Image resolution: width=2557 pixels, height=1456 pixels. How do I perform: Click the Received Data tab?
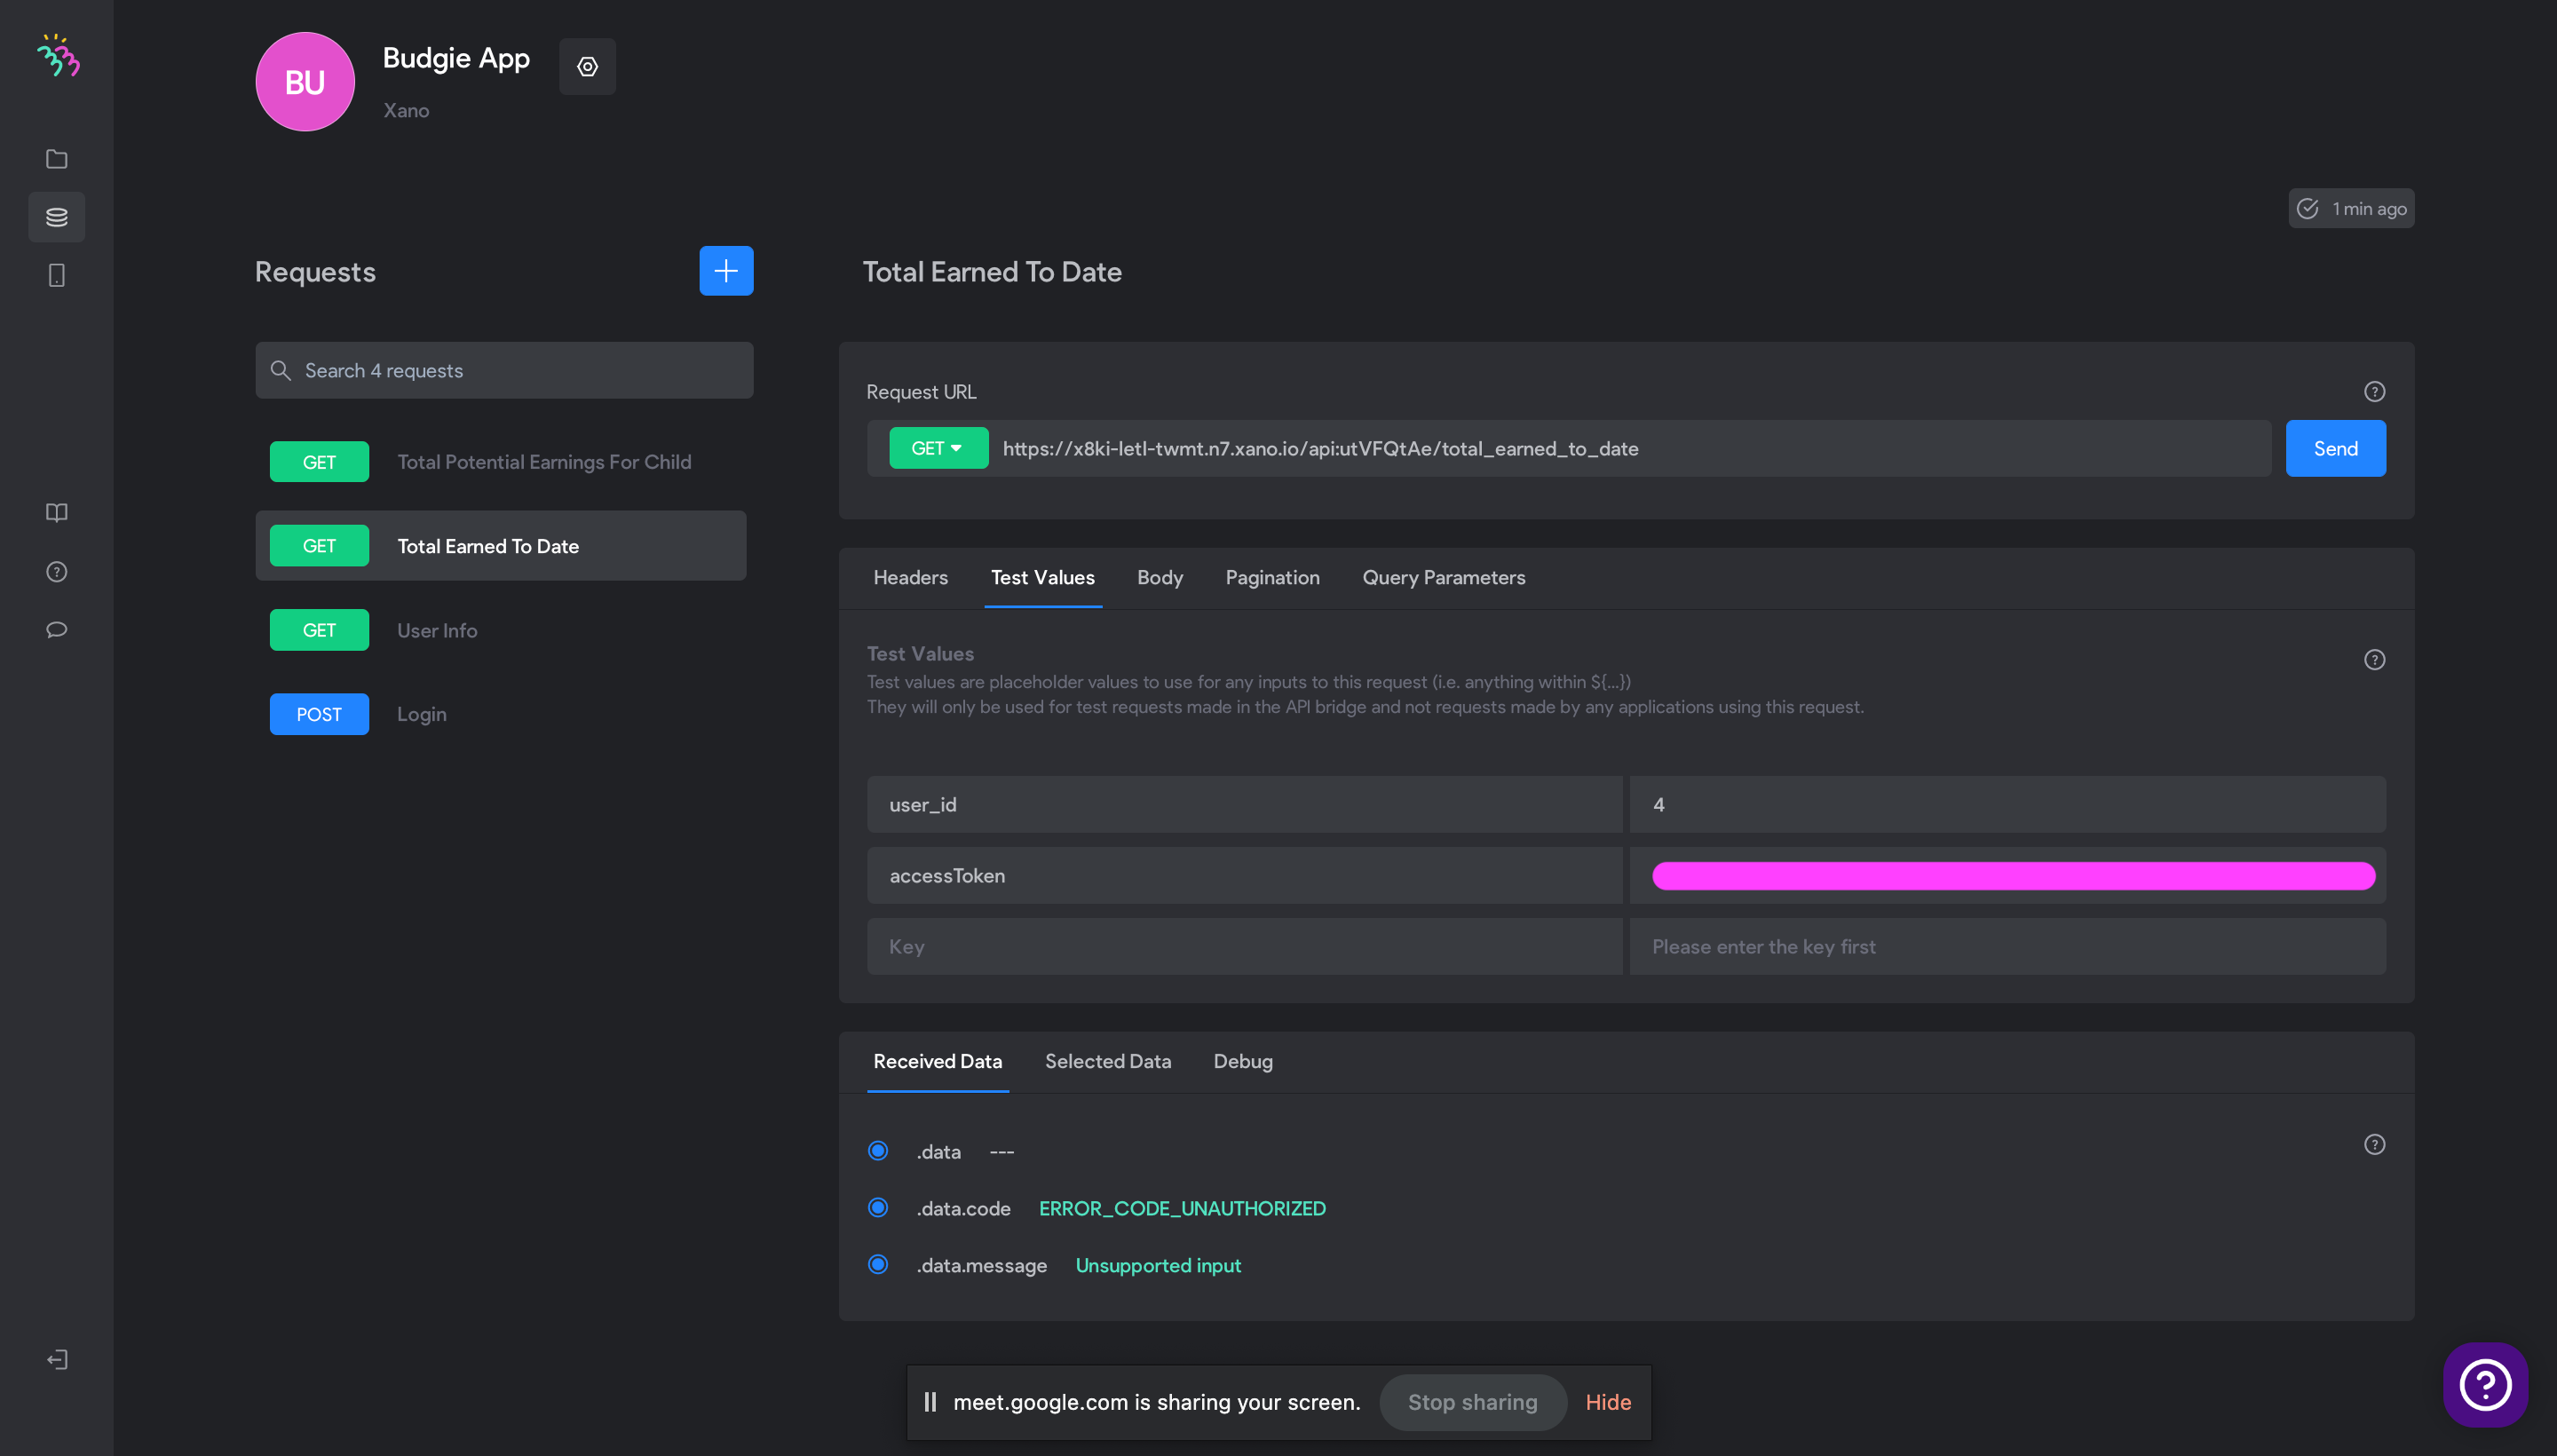pos(937,1061)
